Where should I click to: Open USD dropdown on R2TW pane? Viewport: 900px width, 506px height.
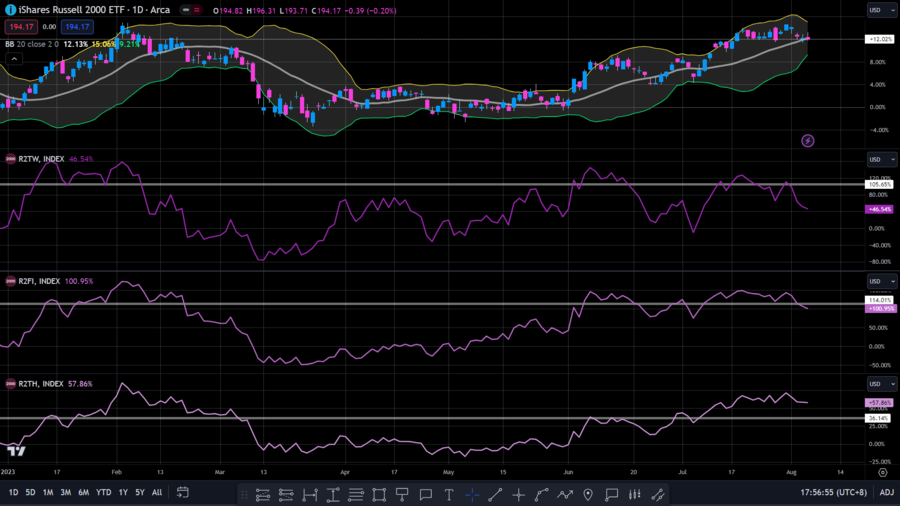click(x=882, y=159)
